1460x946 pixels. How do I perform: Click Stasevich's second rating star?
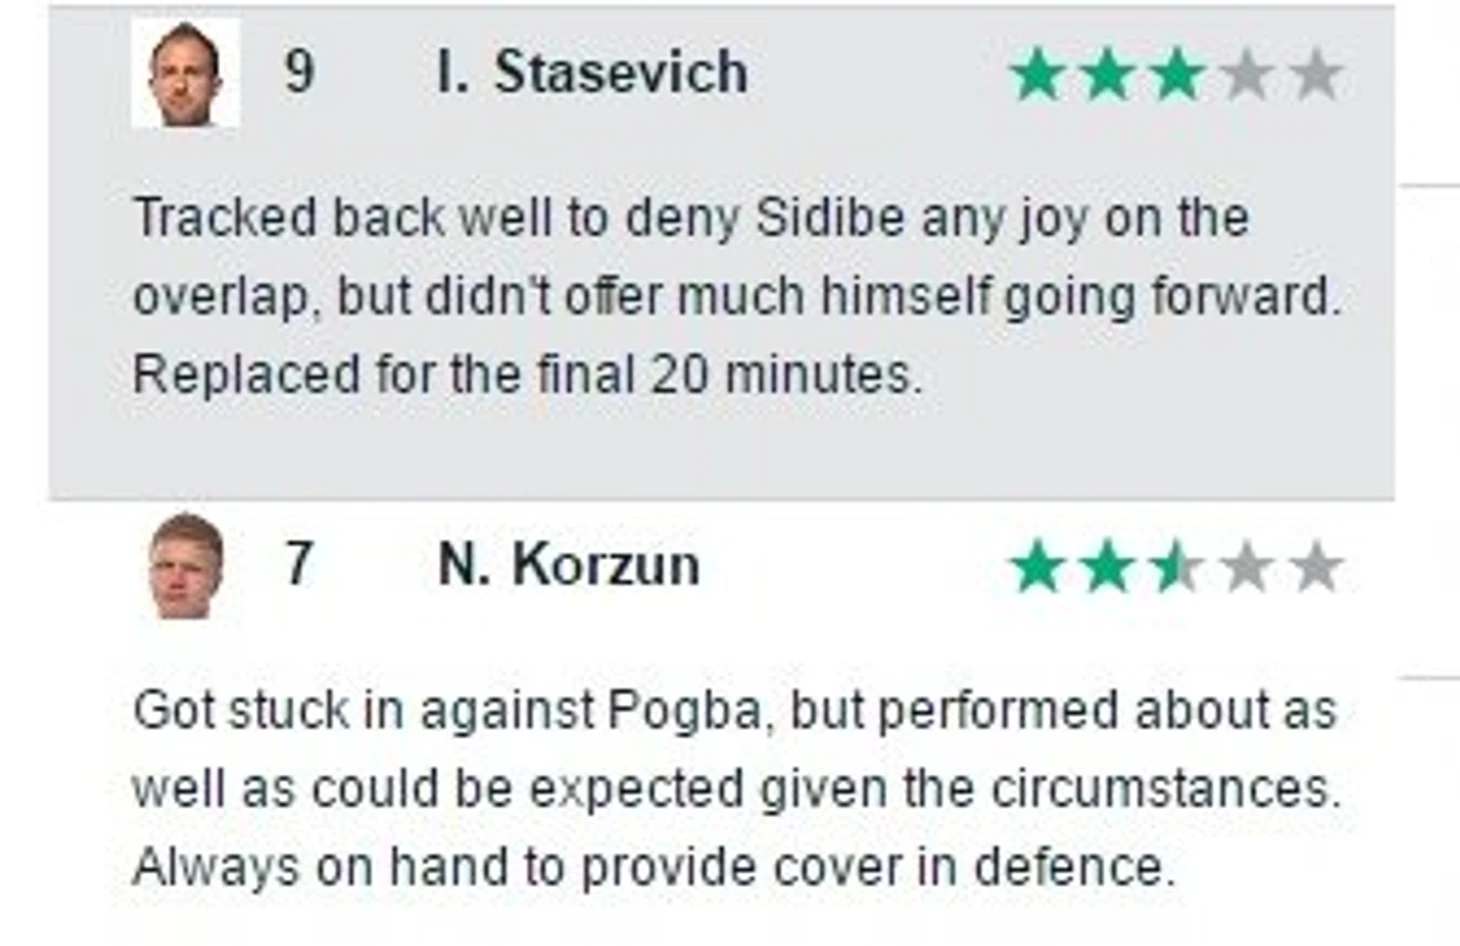(1107, 75)
